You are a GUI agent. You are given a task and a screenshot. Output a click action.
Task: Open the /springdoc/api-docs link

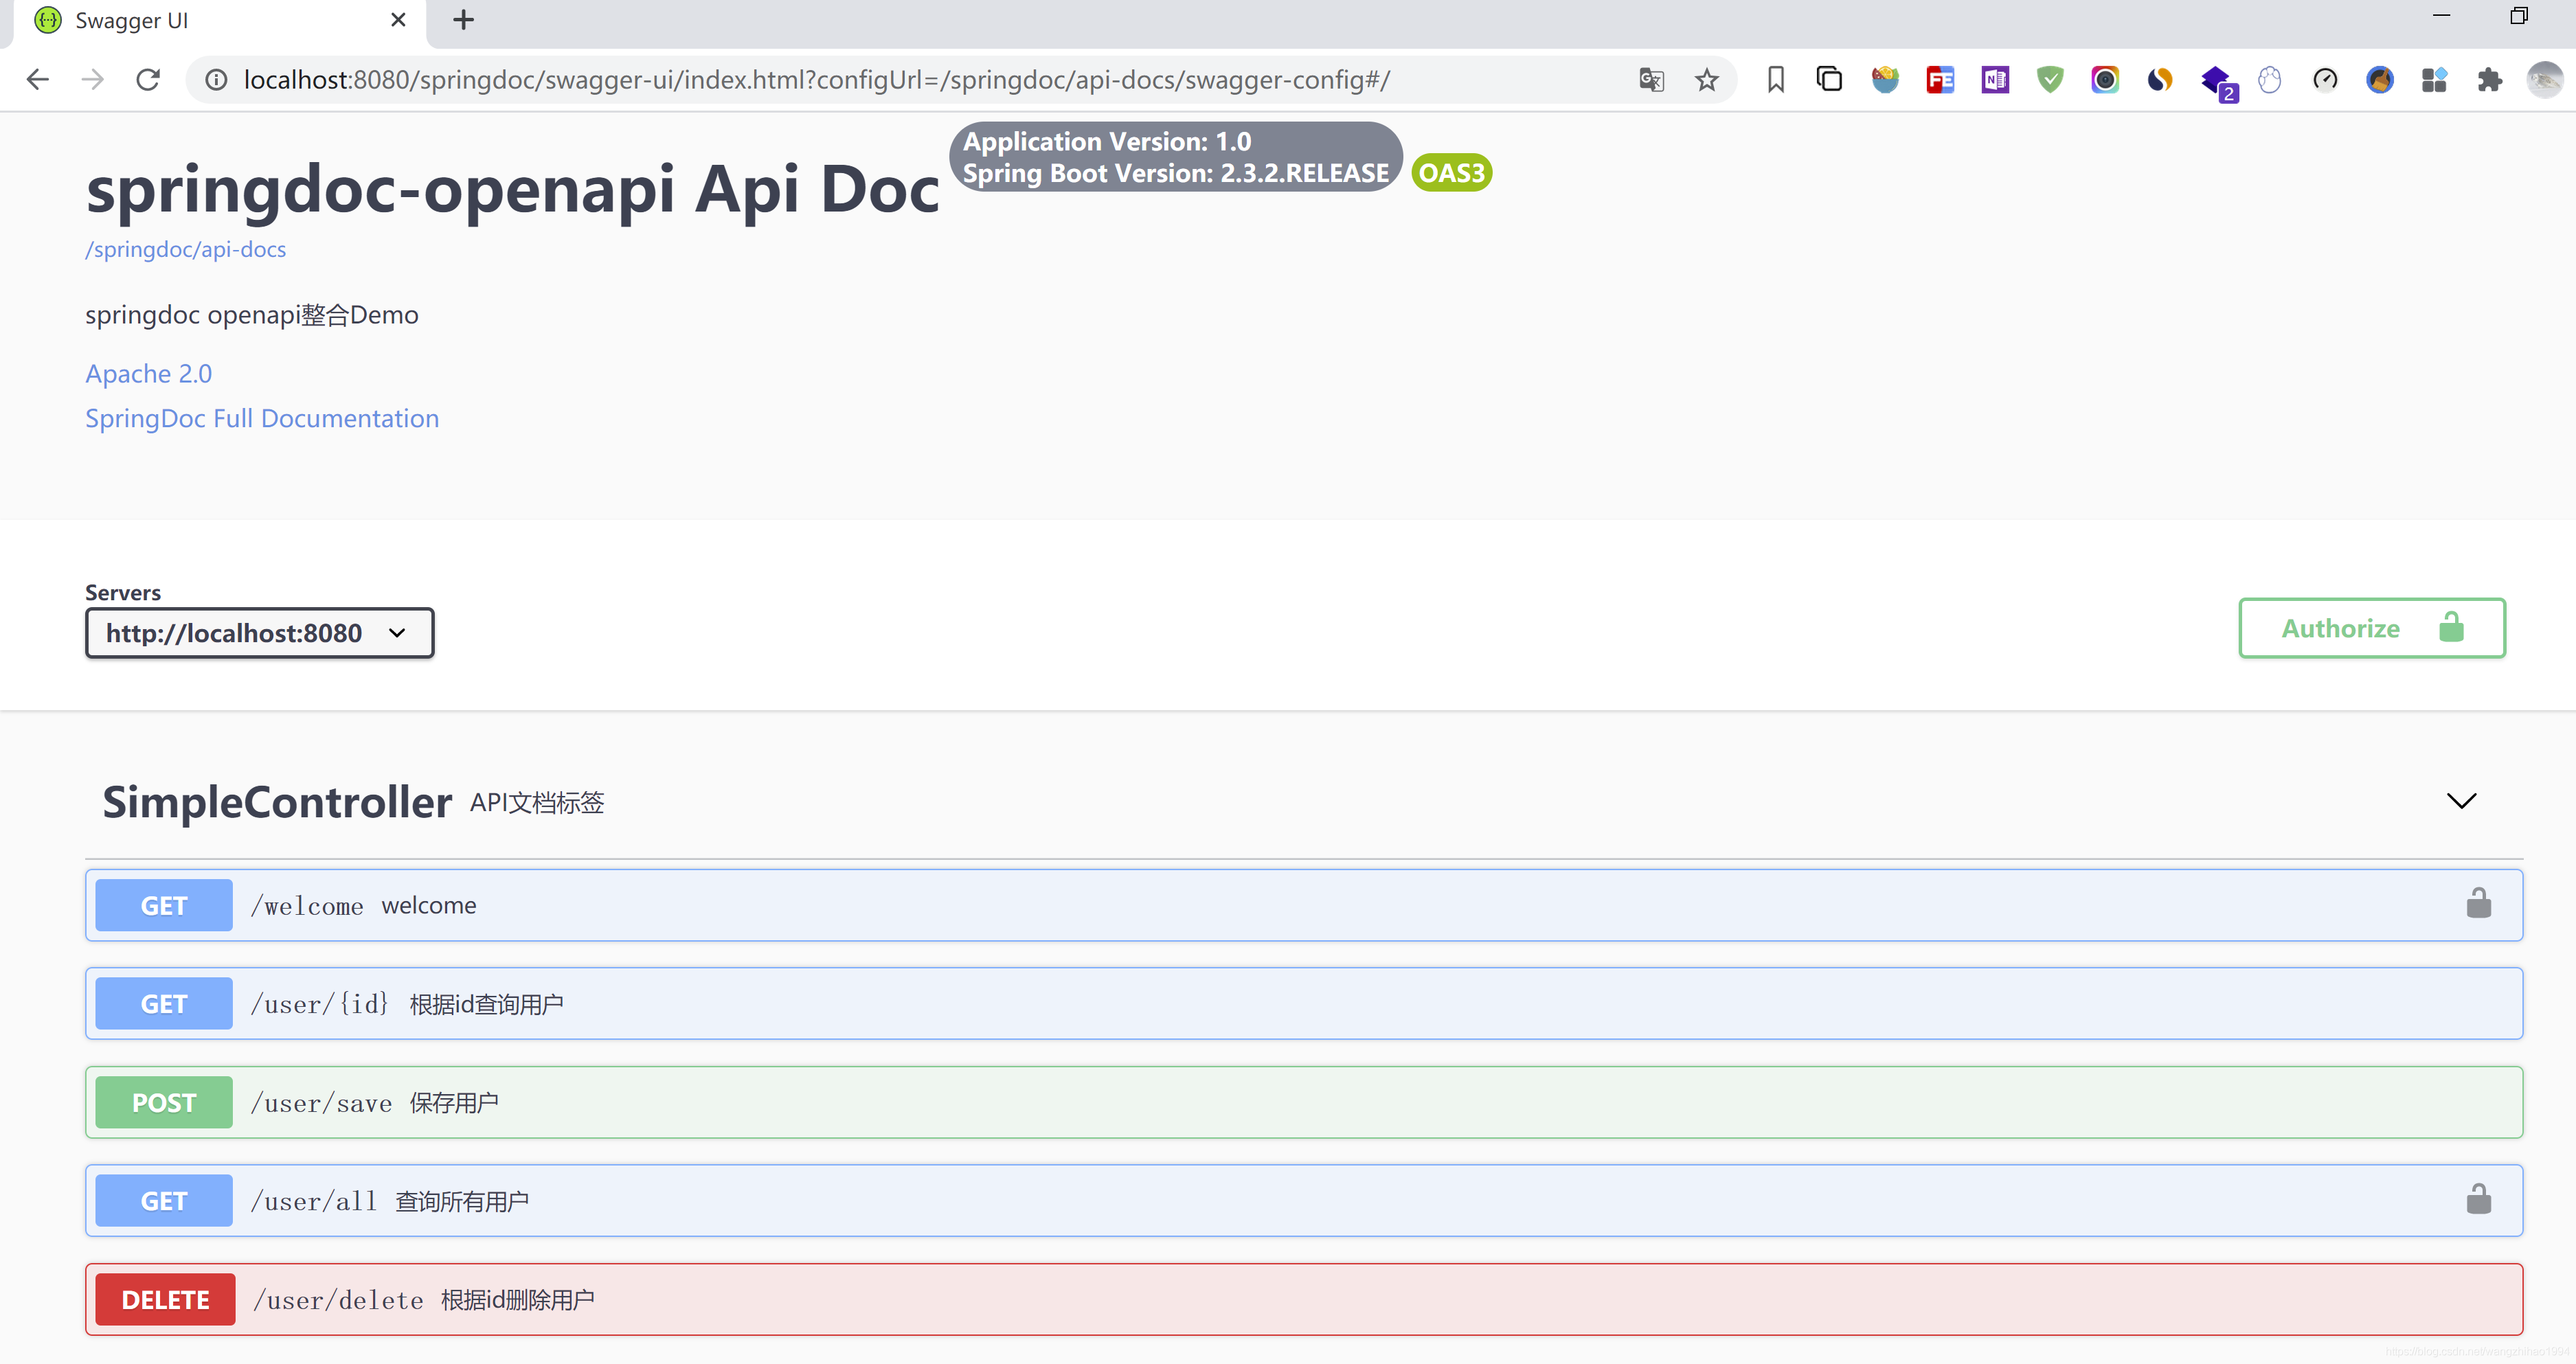[185, 249]
